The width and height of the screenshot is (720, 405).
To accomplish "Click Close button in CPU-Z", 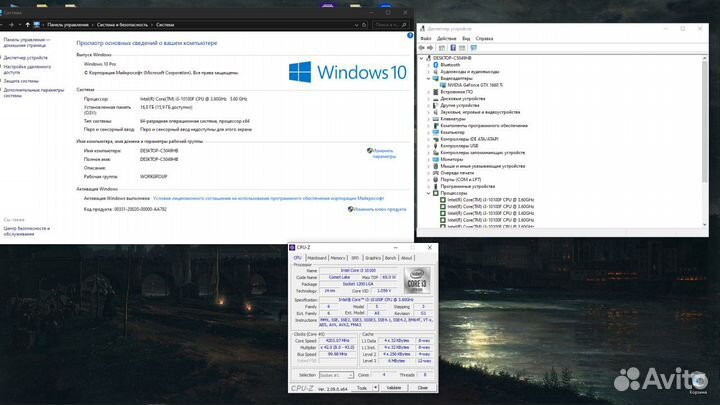I will tap(422, 388).
